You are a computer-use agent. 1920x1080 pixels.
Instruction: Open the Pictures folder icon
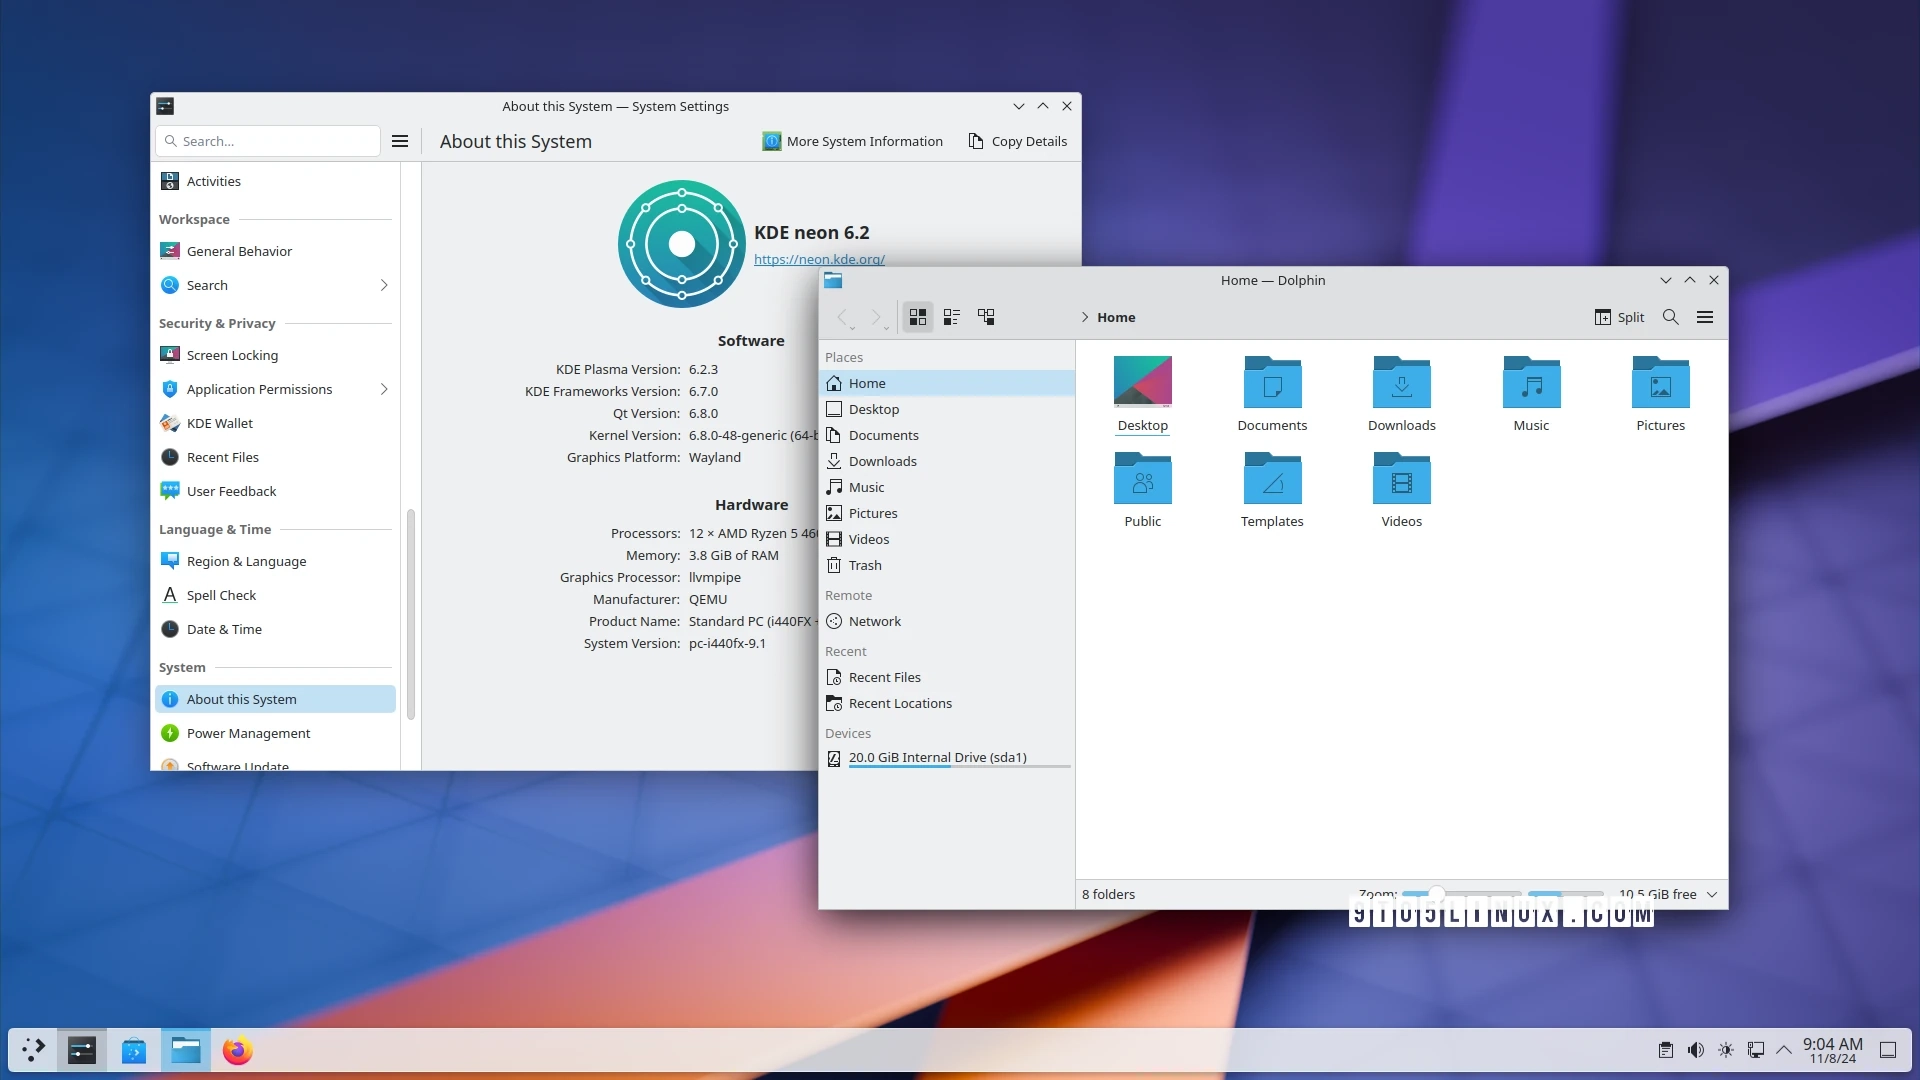[1661, 382]
